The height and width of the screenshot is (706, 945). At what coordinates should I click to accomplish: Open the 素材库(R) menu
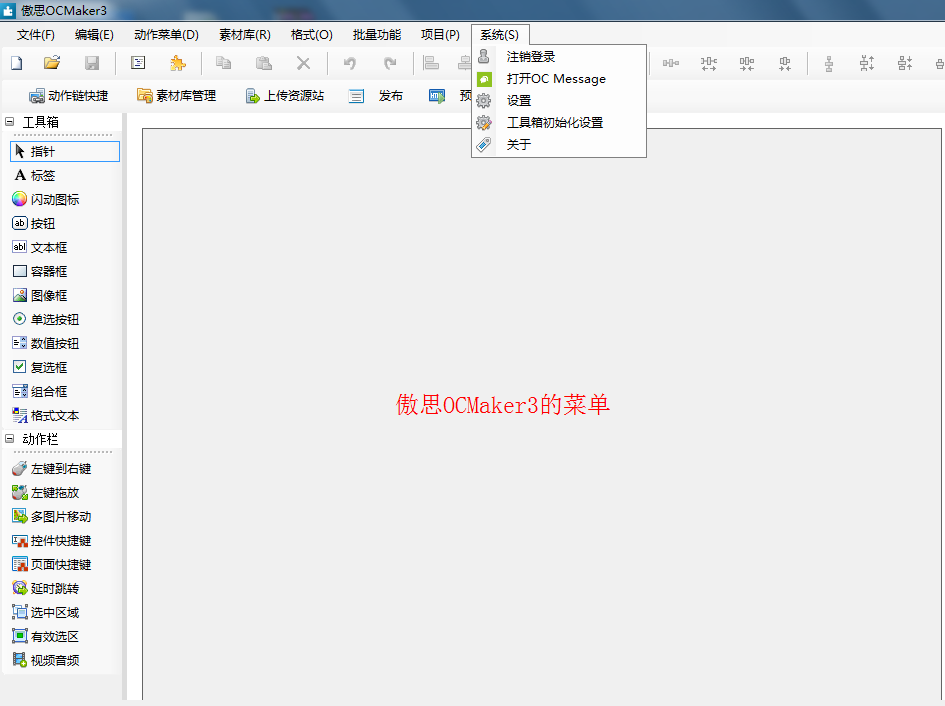[x=245, y=35]
